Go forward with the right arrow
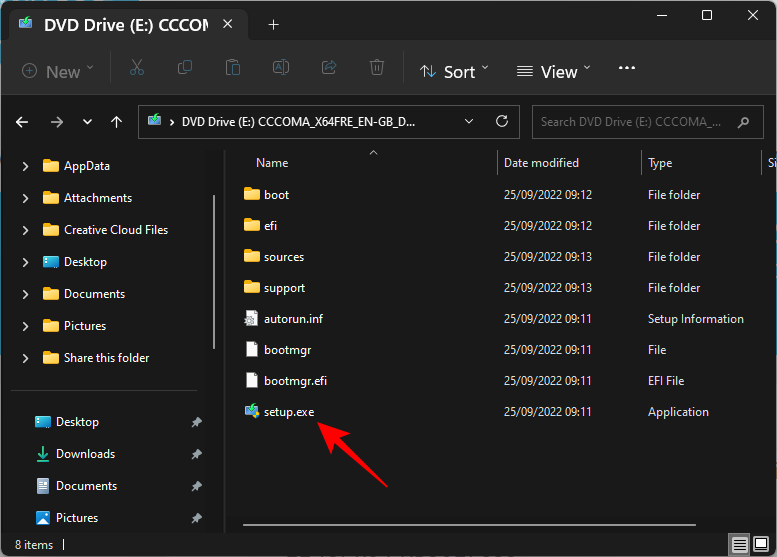 point(57,122)
